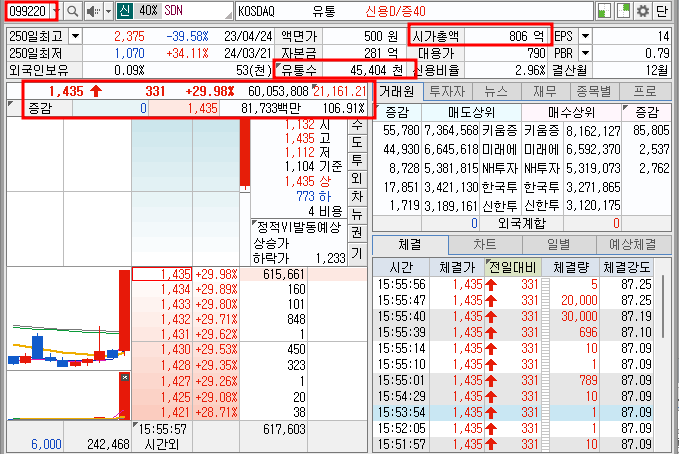679x454 pixels.
Task: Select the 프로 tab
Action: pos(645,91)
